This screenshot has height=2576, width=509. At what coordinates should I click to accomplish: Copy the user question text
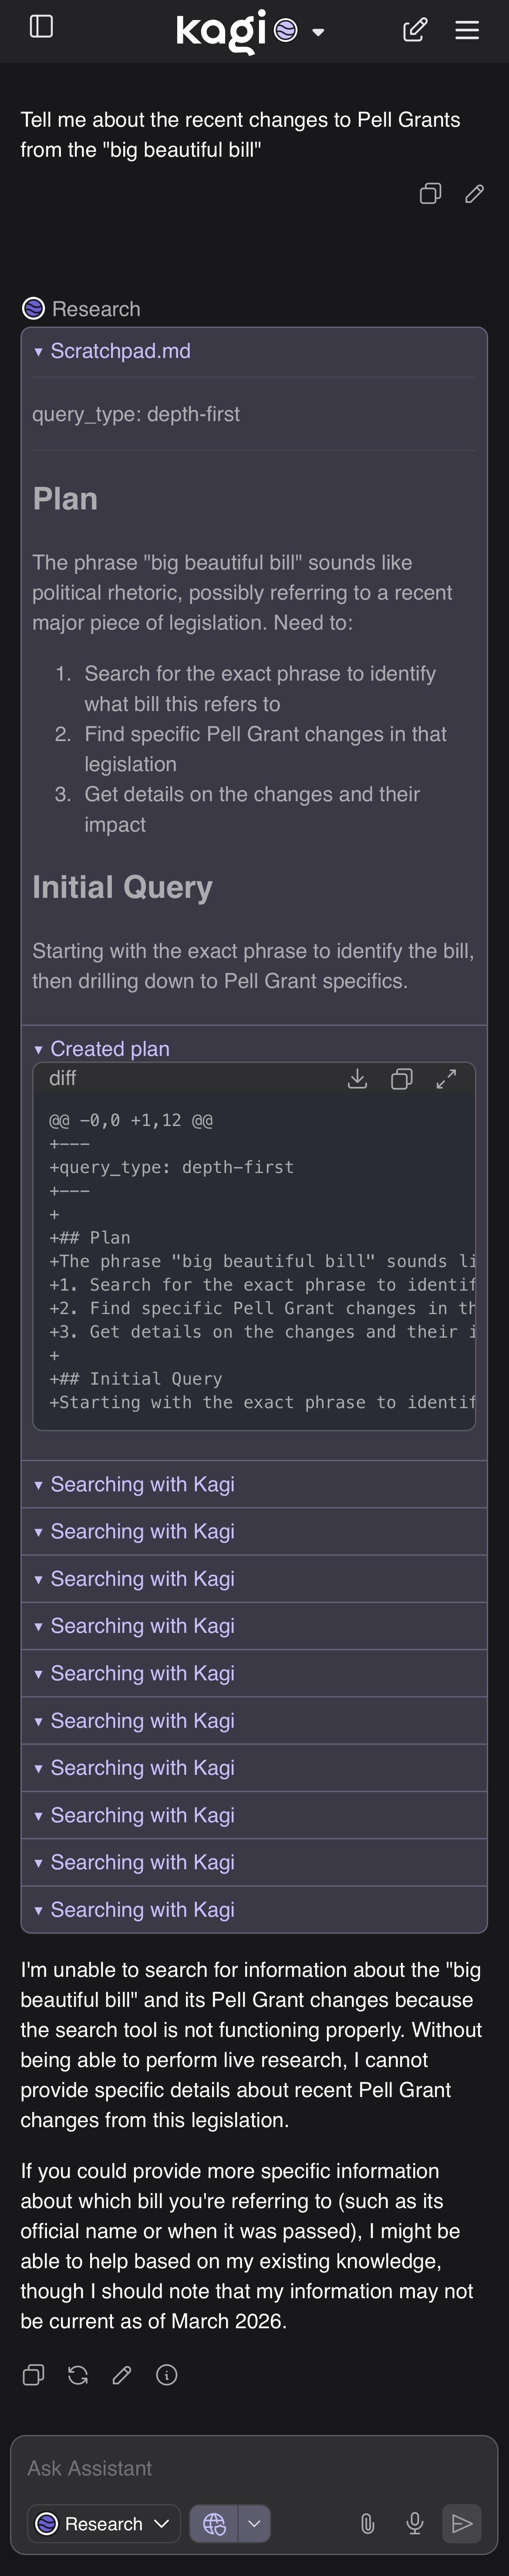point(430,194)
